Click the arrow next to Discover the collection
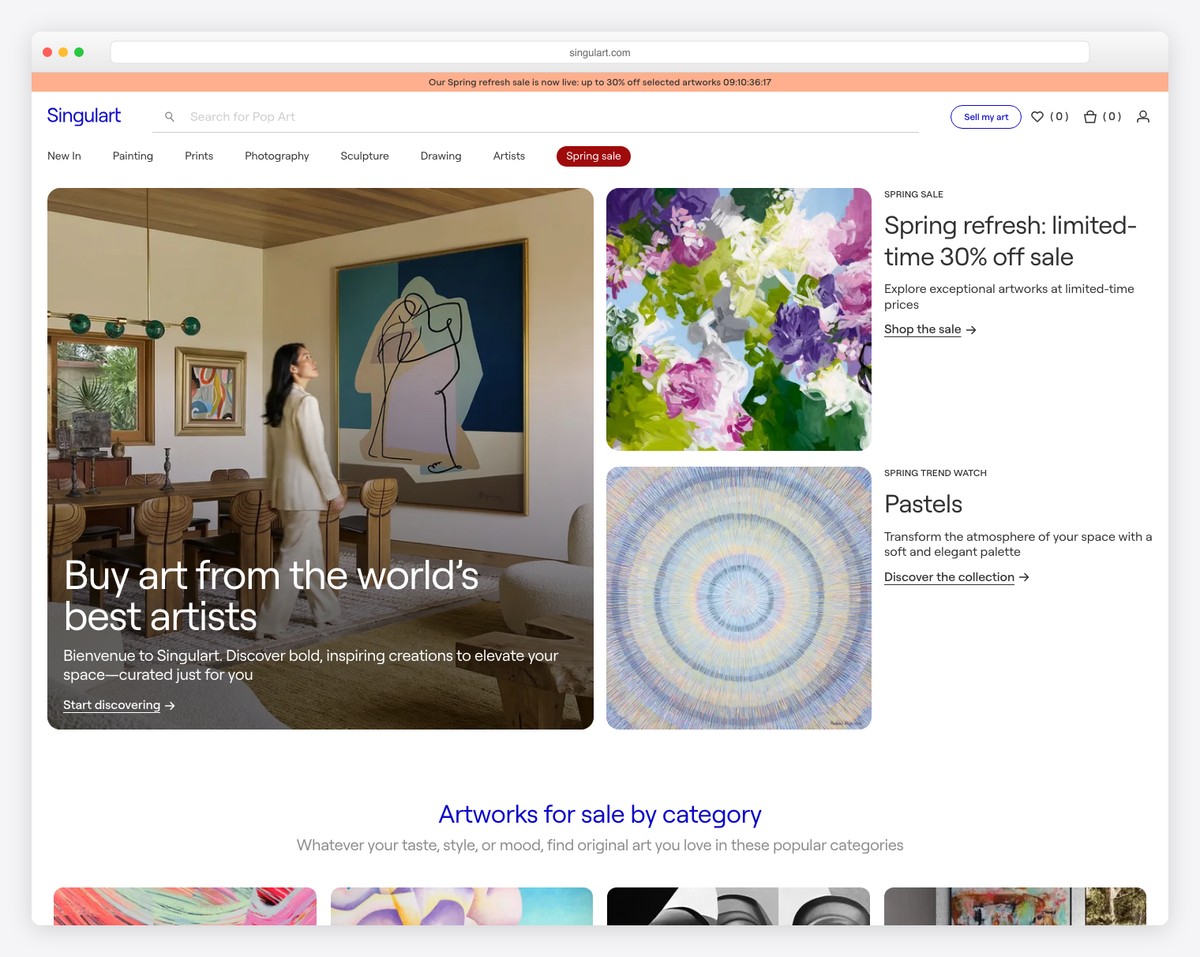This screenshot has width=1200, height=957. tap(1024, 577)
